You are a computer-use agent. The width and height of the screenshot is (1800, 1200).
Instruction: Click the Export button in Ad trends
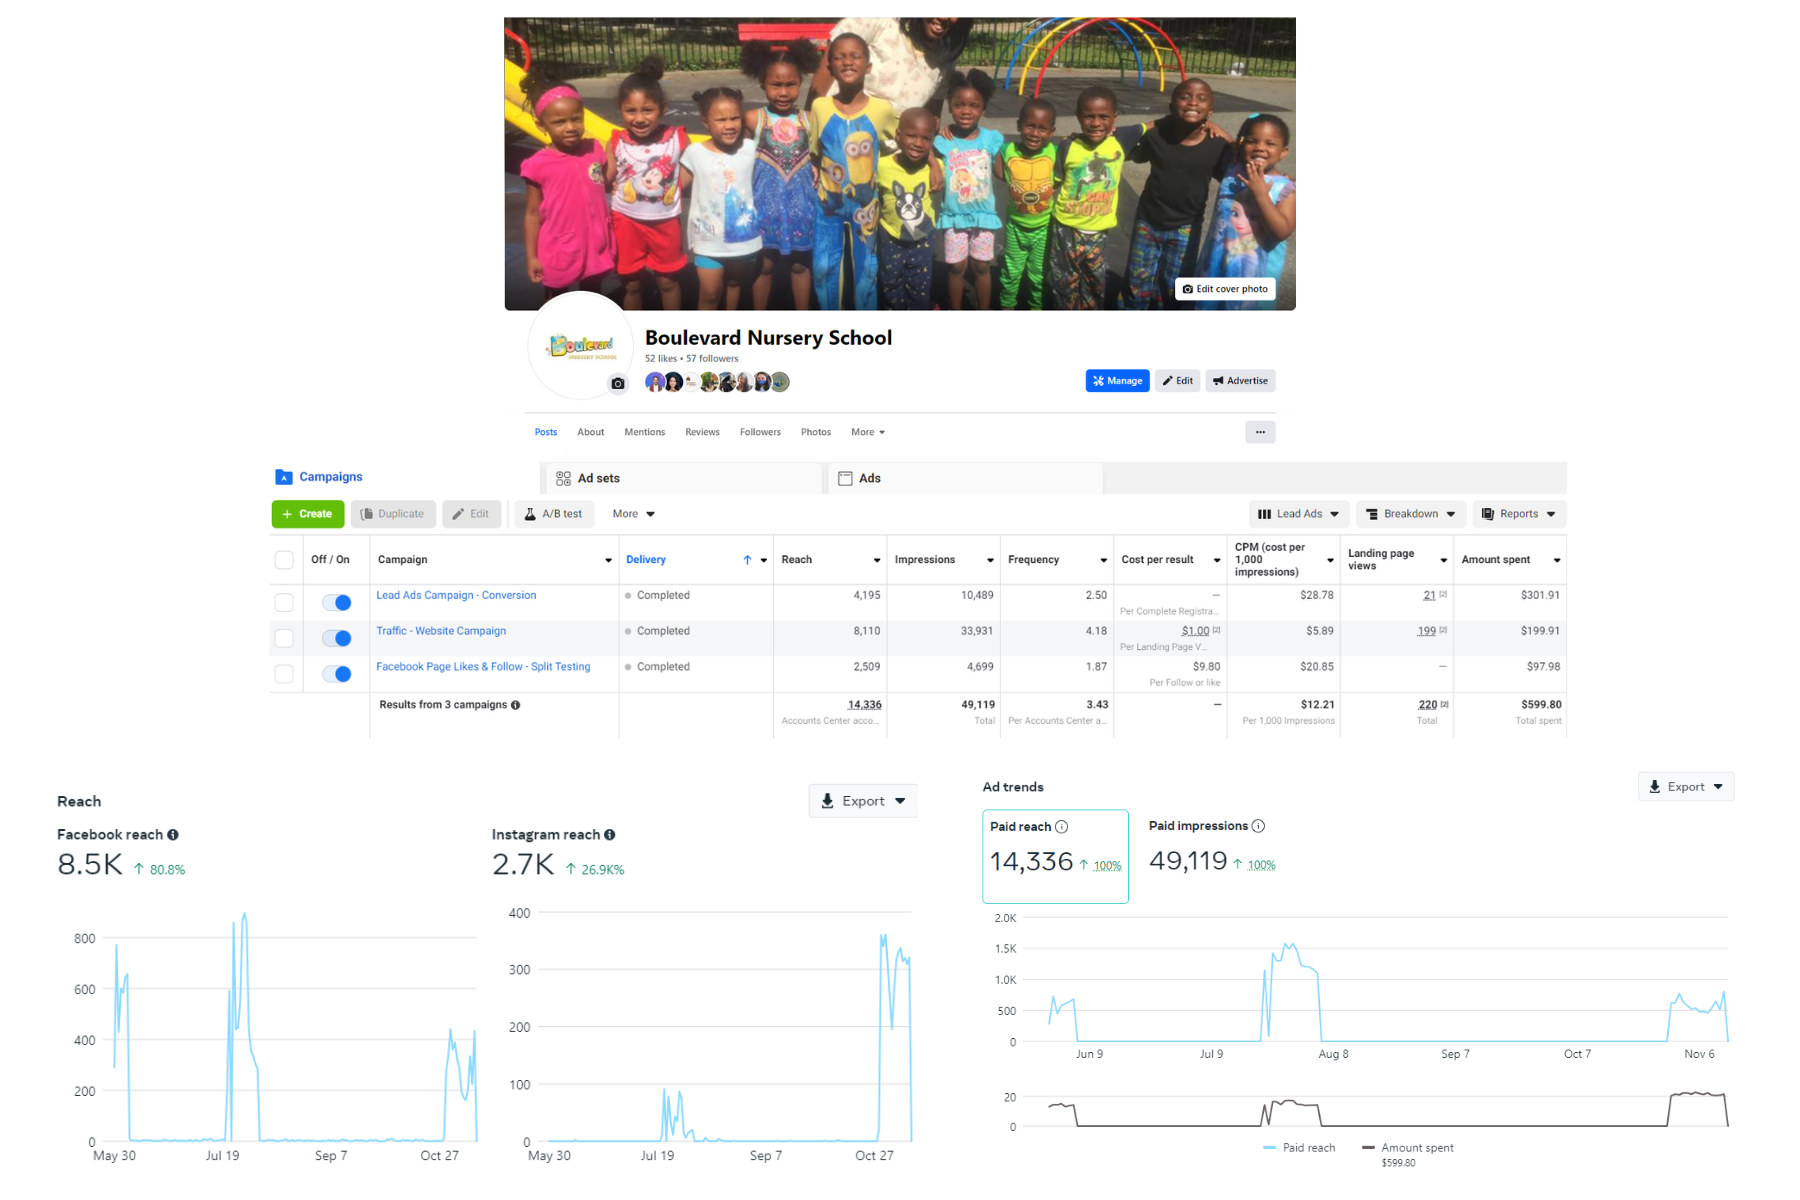click(1686, 787)
